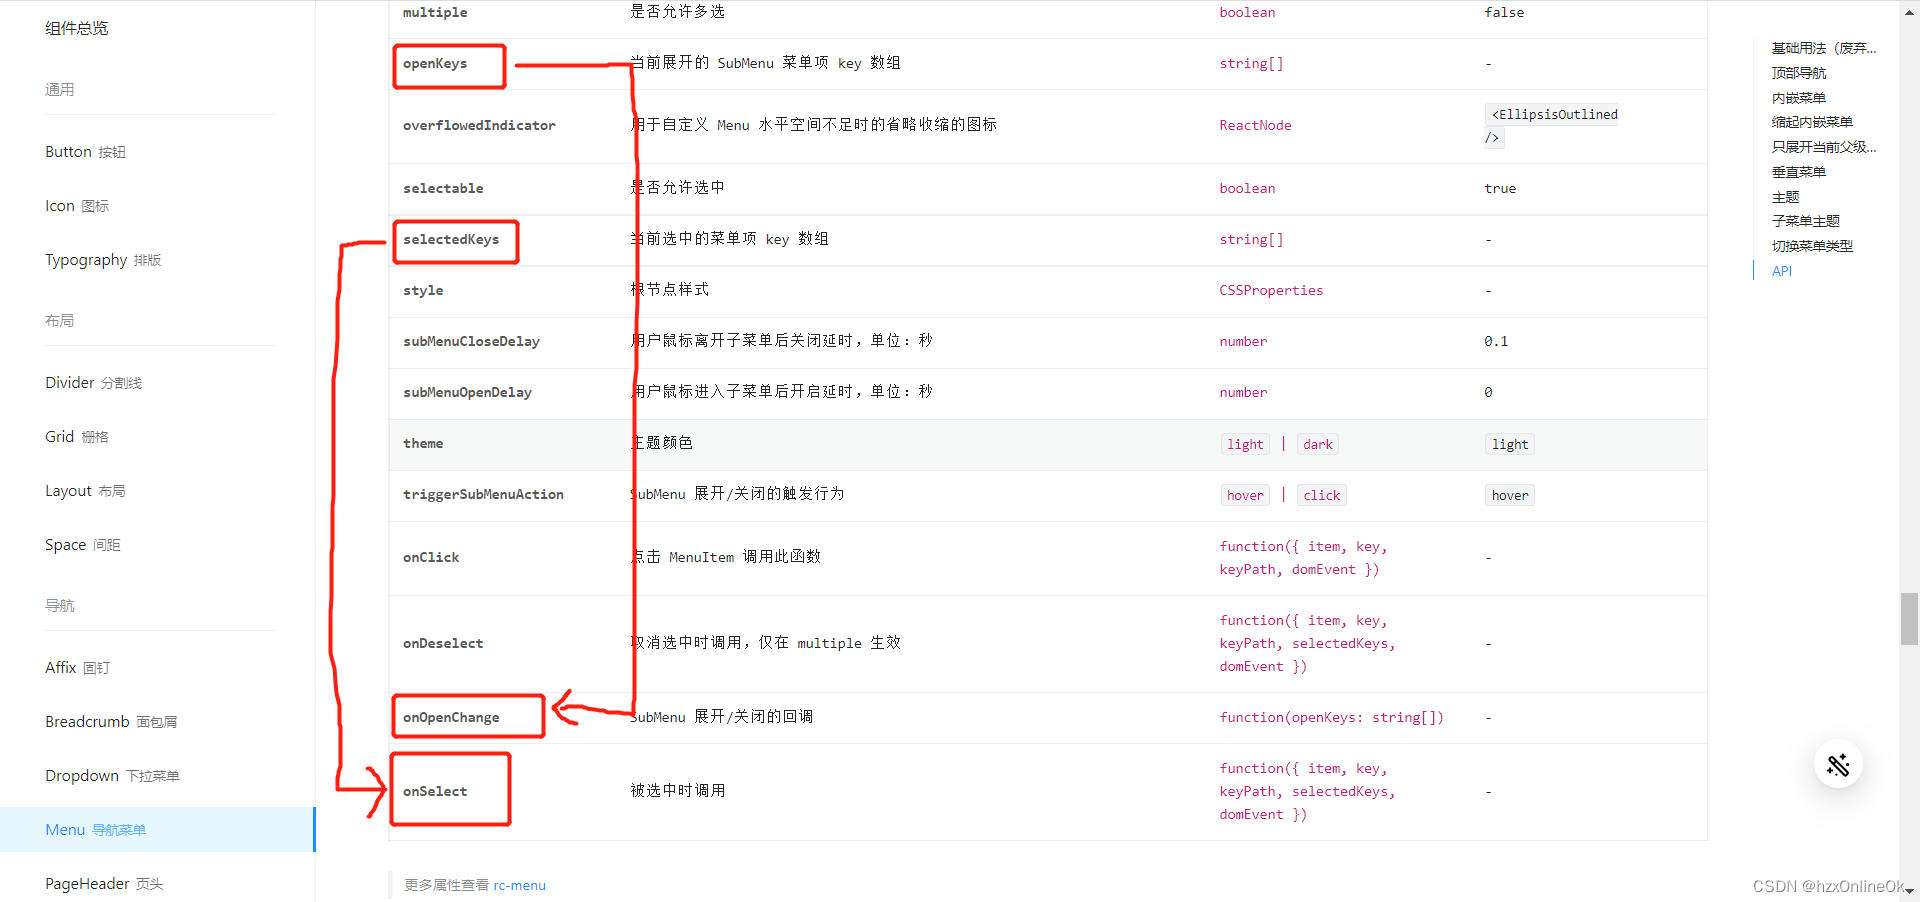The width and height of the screenshot is (1920, 902).
Task: Jump to 切换菜单类型 anchor
Action: pos(1812,246)
